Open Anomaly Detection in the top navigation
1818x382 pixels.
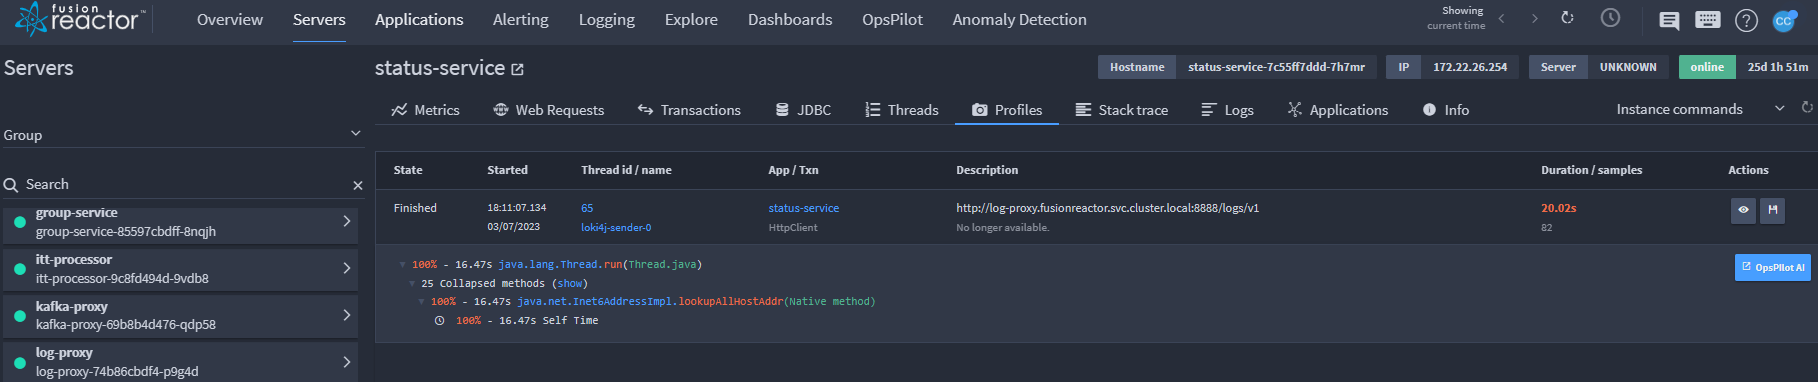point(1019,20)
